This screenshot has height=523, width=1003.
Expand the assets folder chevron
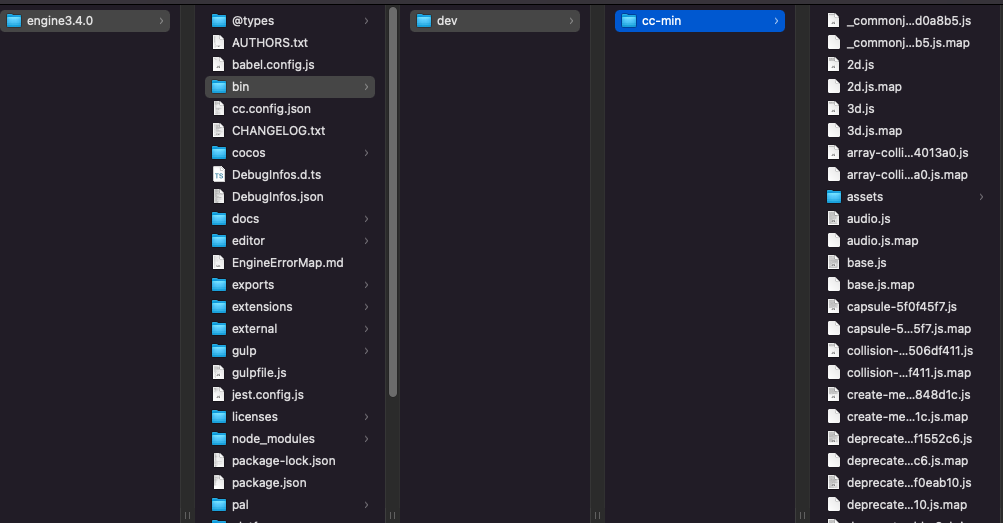pos(981,197)
